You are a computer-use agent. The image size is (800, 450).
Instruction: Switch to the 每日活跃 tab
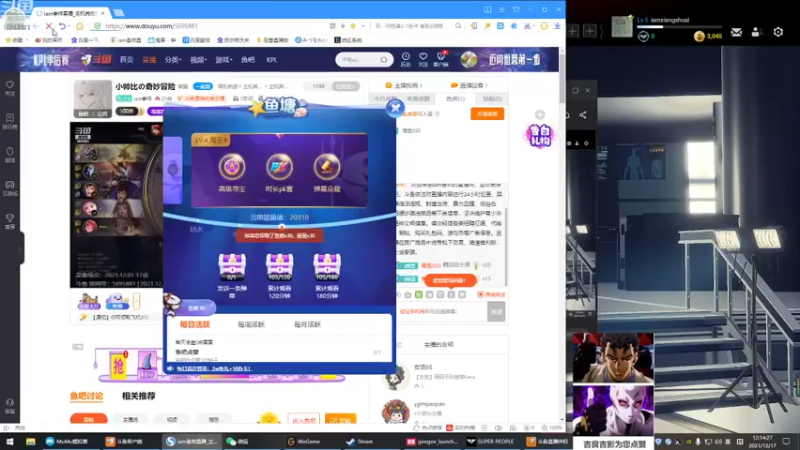point(194,324)
